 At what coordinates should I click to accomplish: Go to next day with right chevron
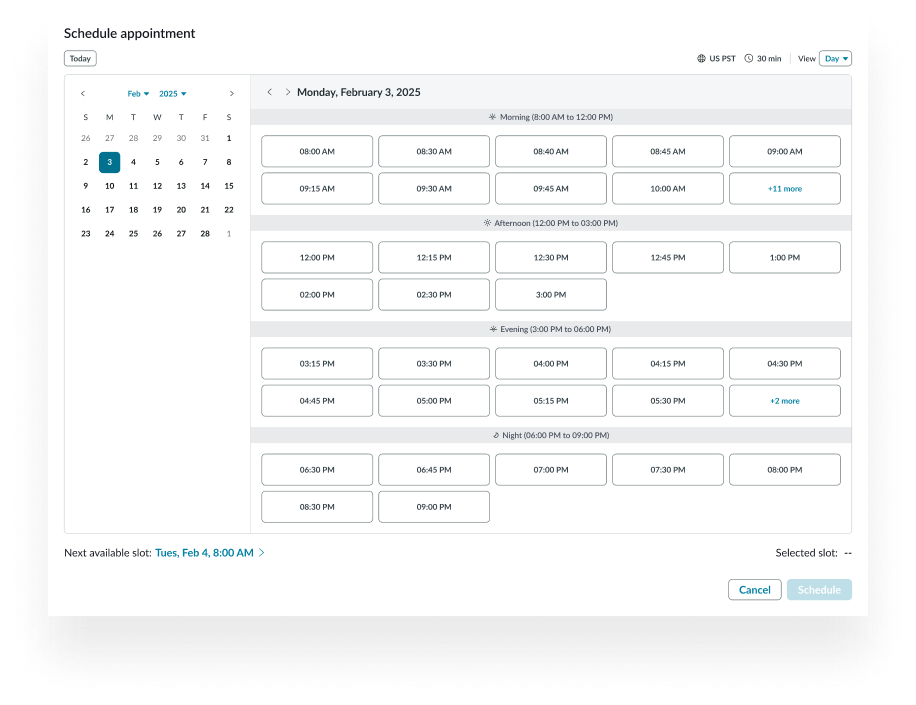pyautogui.click(x=288, y=92)
